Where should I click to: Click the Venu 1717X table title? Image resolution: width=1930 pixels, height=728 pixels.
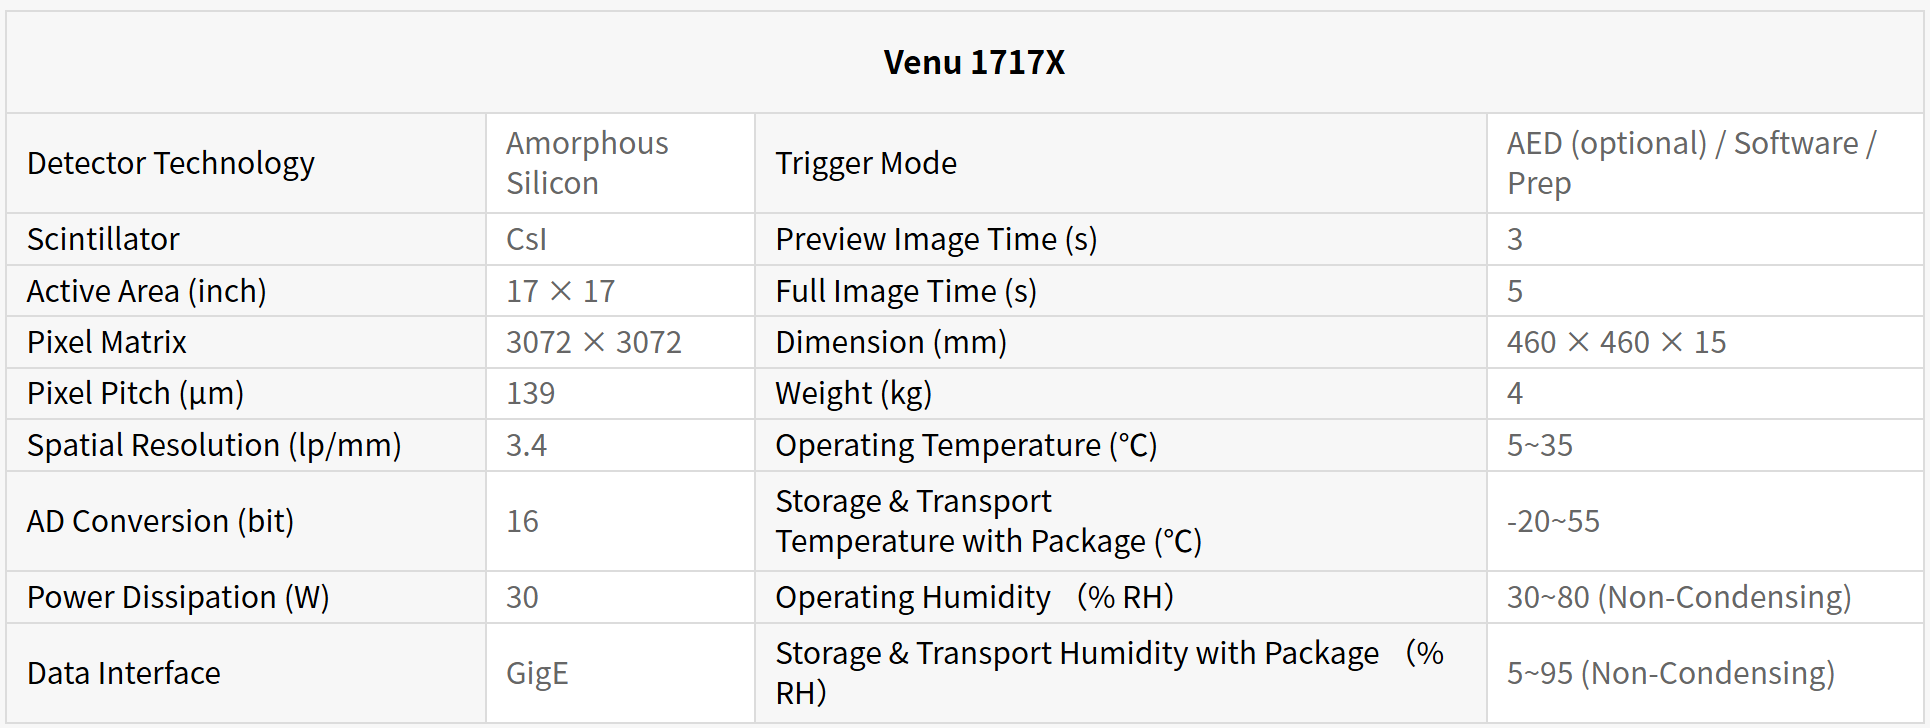pos(973,62)
